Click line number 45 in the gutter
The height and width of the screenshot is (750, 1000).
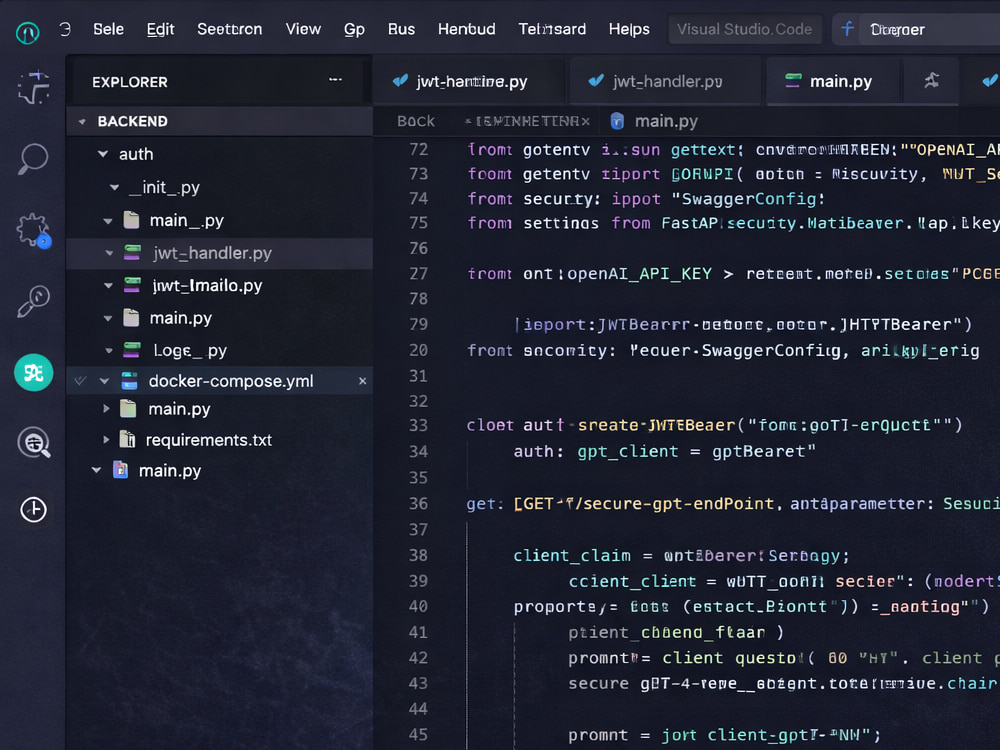click(x=418, y=734)
